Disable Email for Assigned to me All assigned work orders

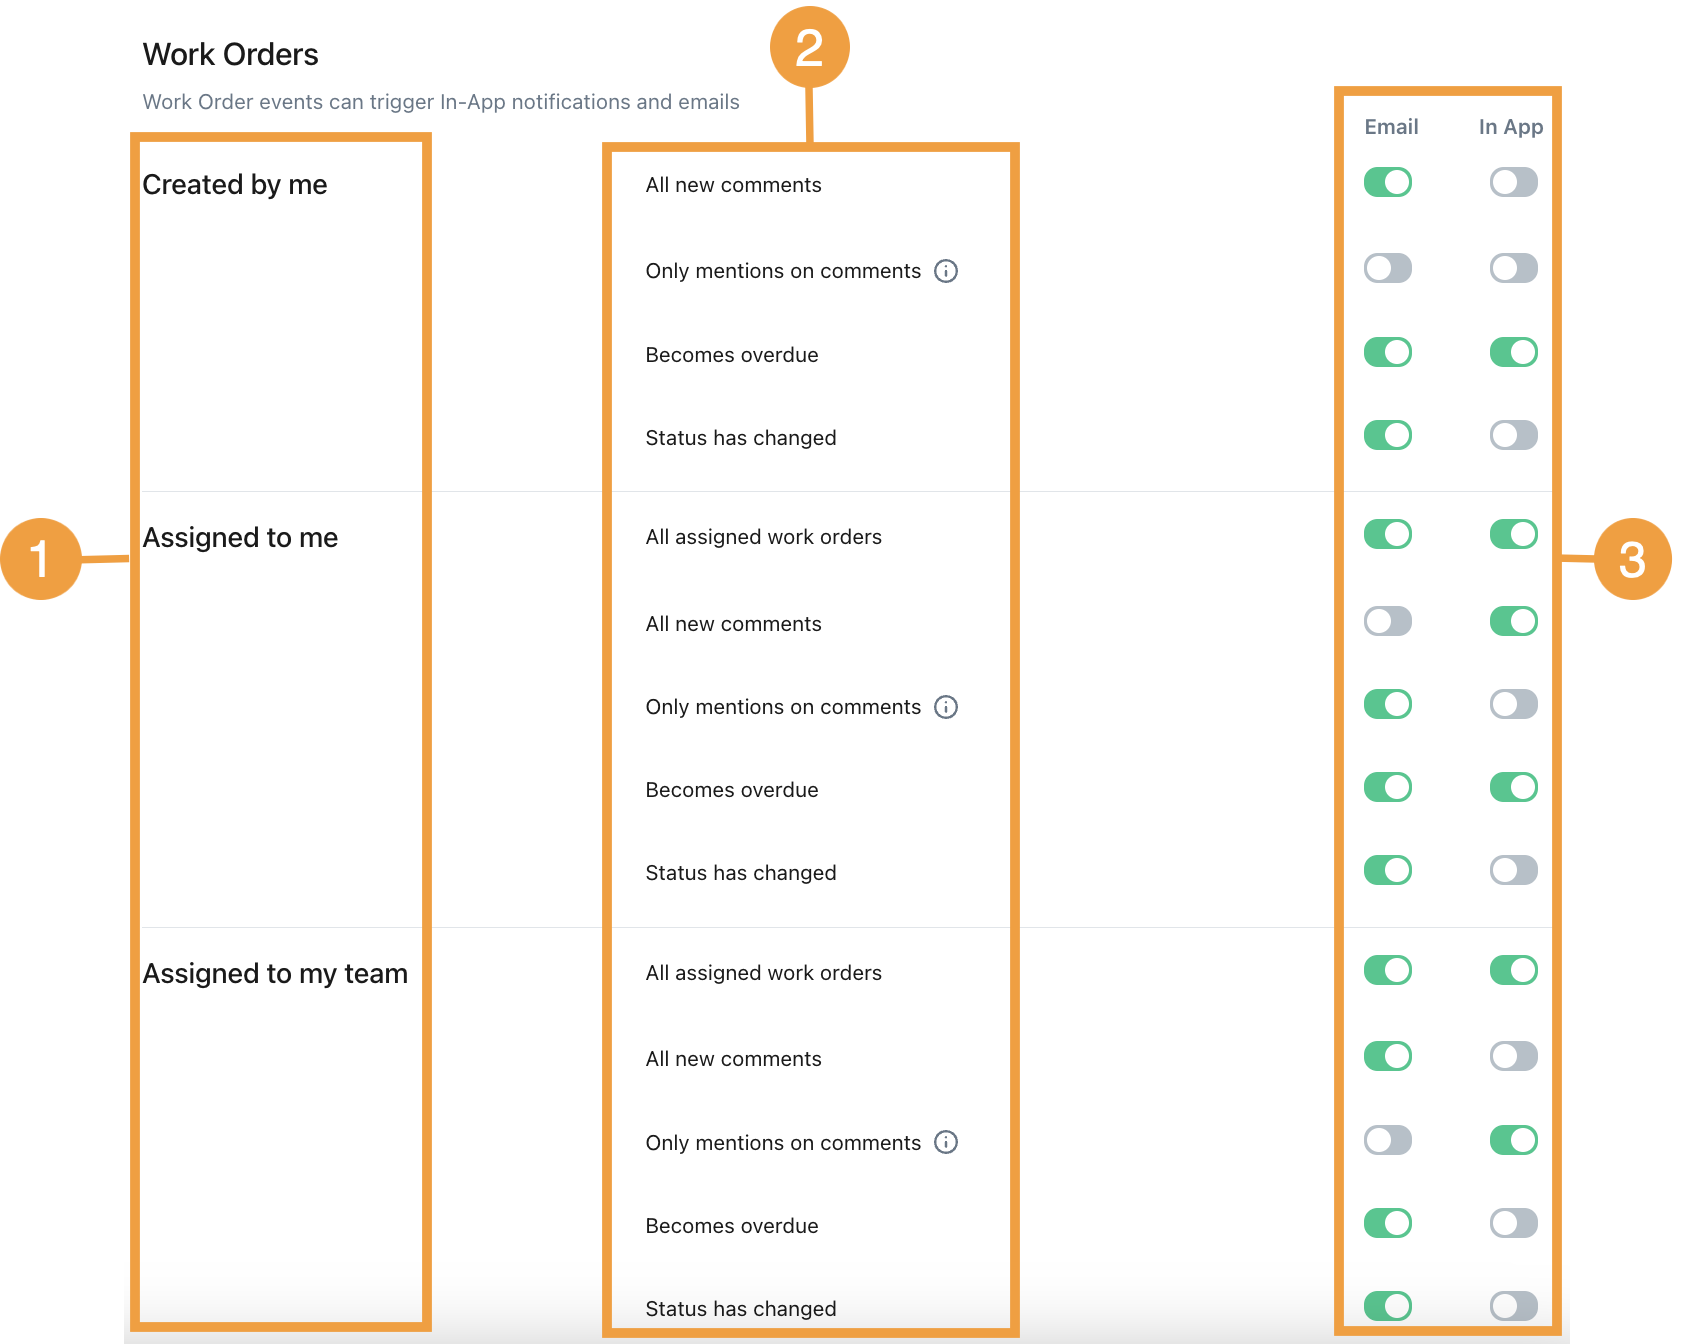coord(1388,534)
